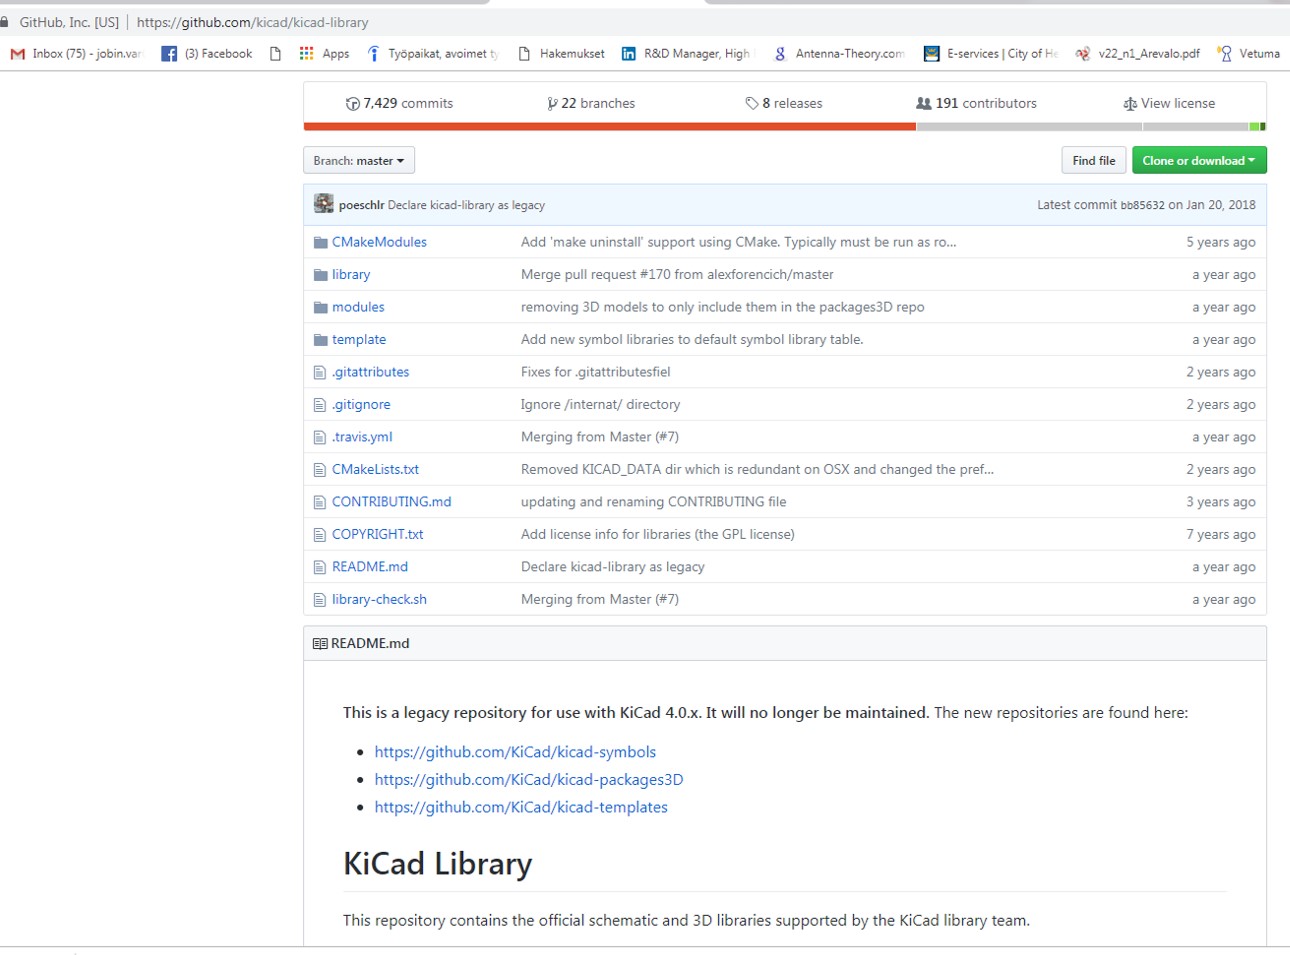Image resolution: width=1290 pixels, height=955 pixels.
Task: Open the Apps bookmark grid icon
Action: click(306, 54)
